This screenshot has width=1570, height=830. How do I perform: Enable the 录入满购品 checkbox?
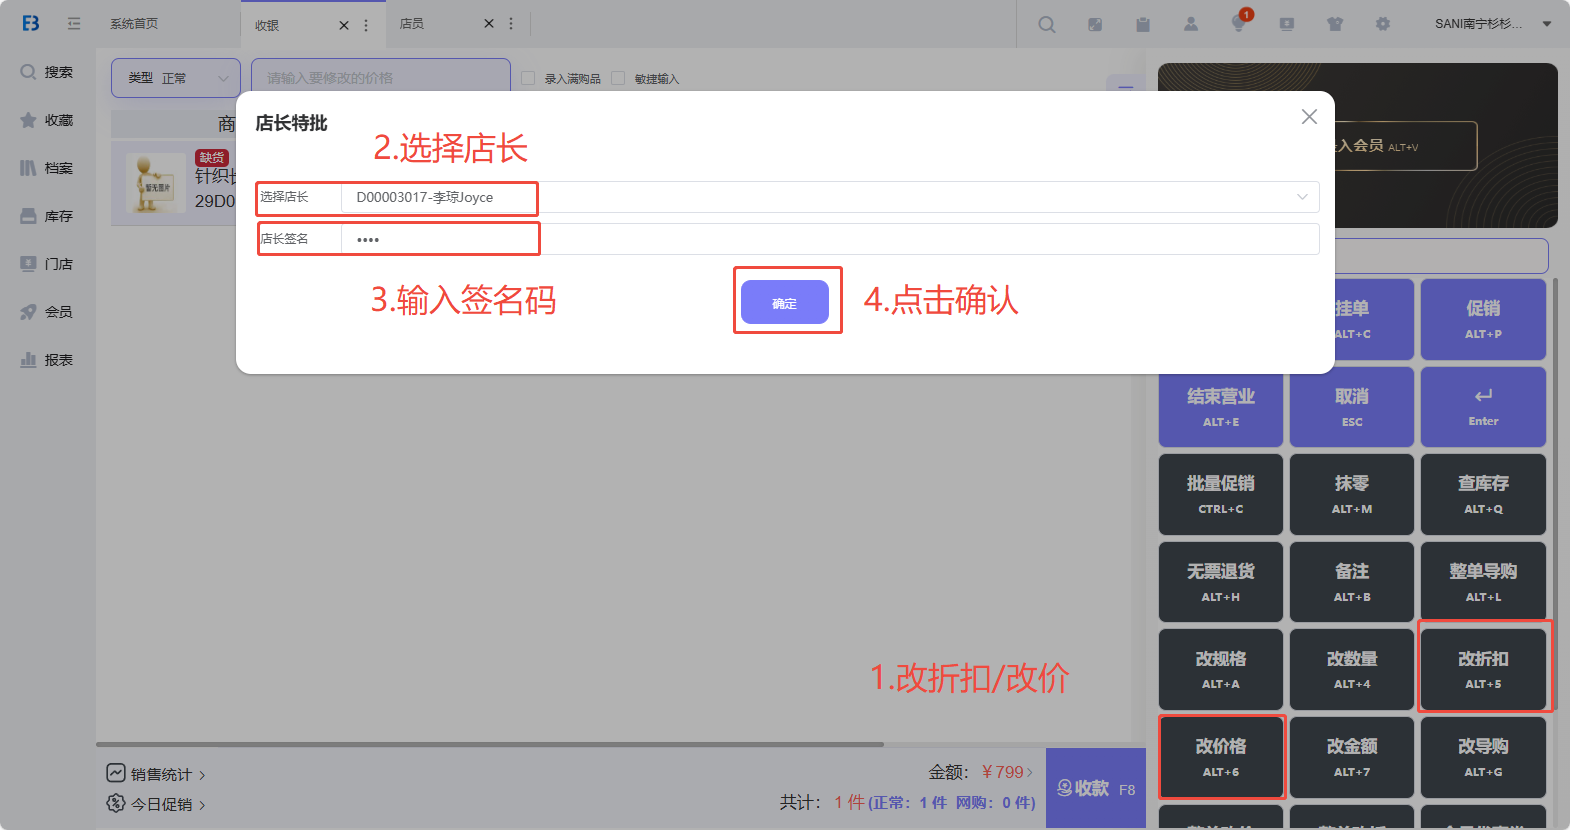click(528, 78)
